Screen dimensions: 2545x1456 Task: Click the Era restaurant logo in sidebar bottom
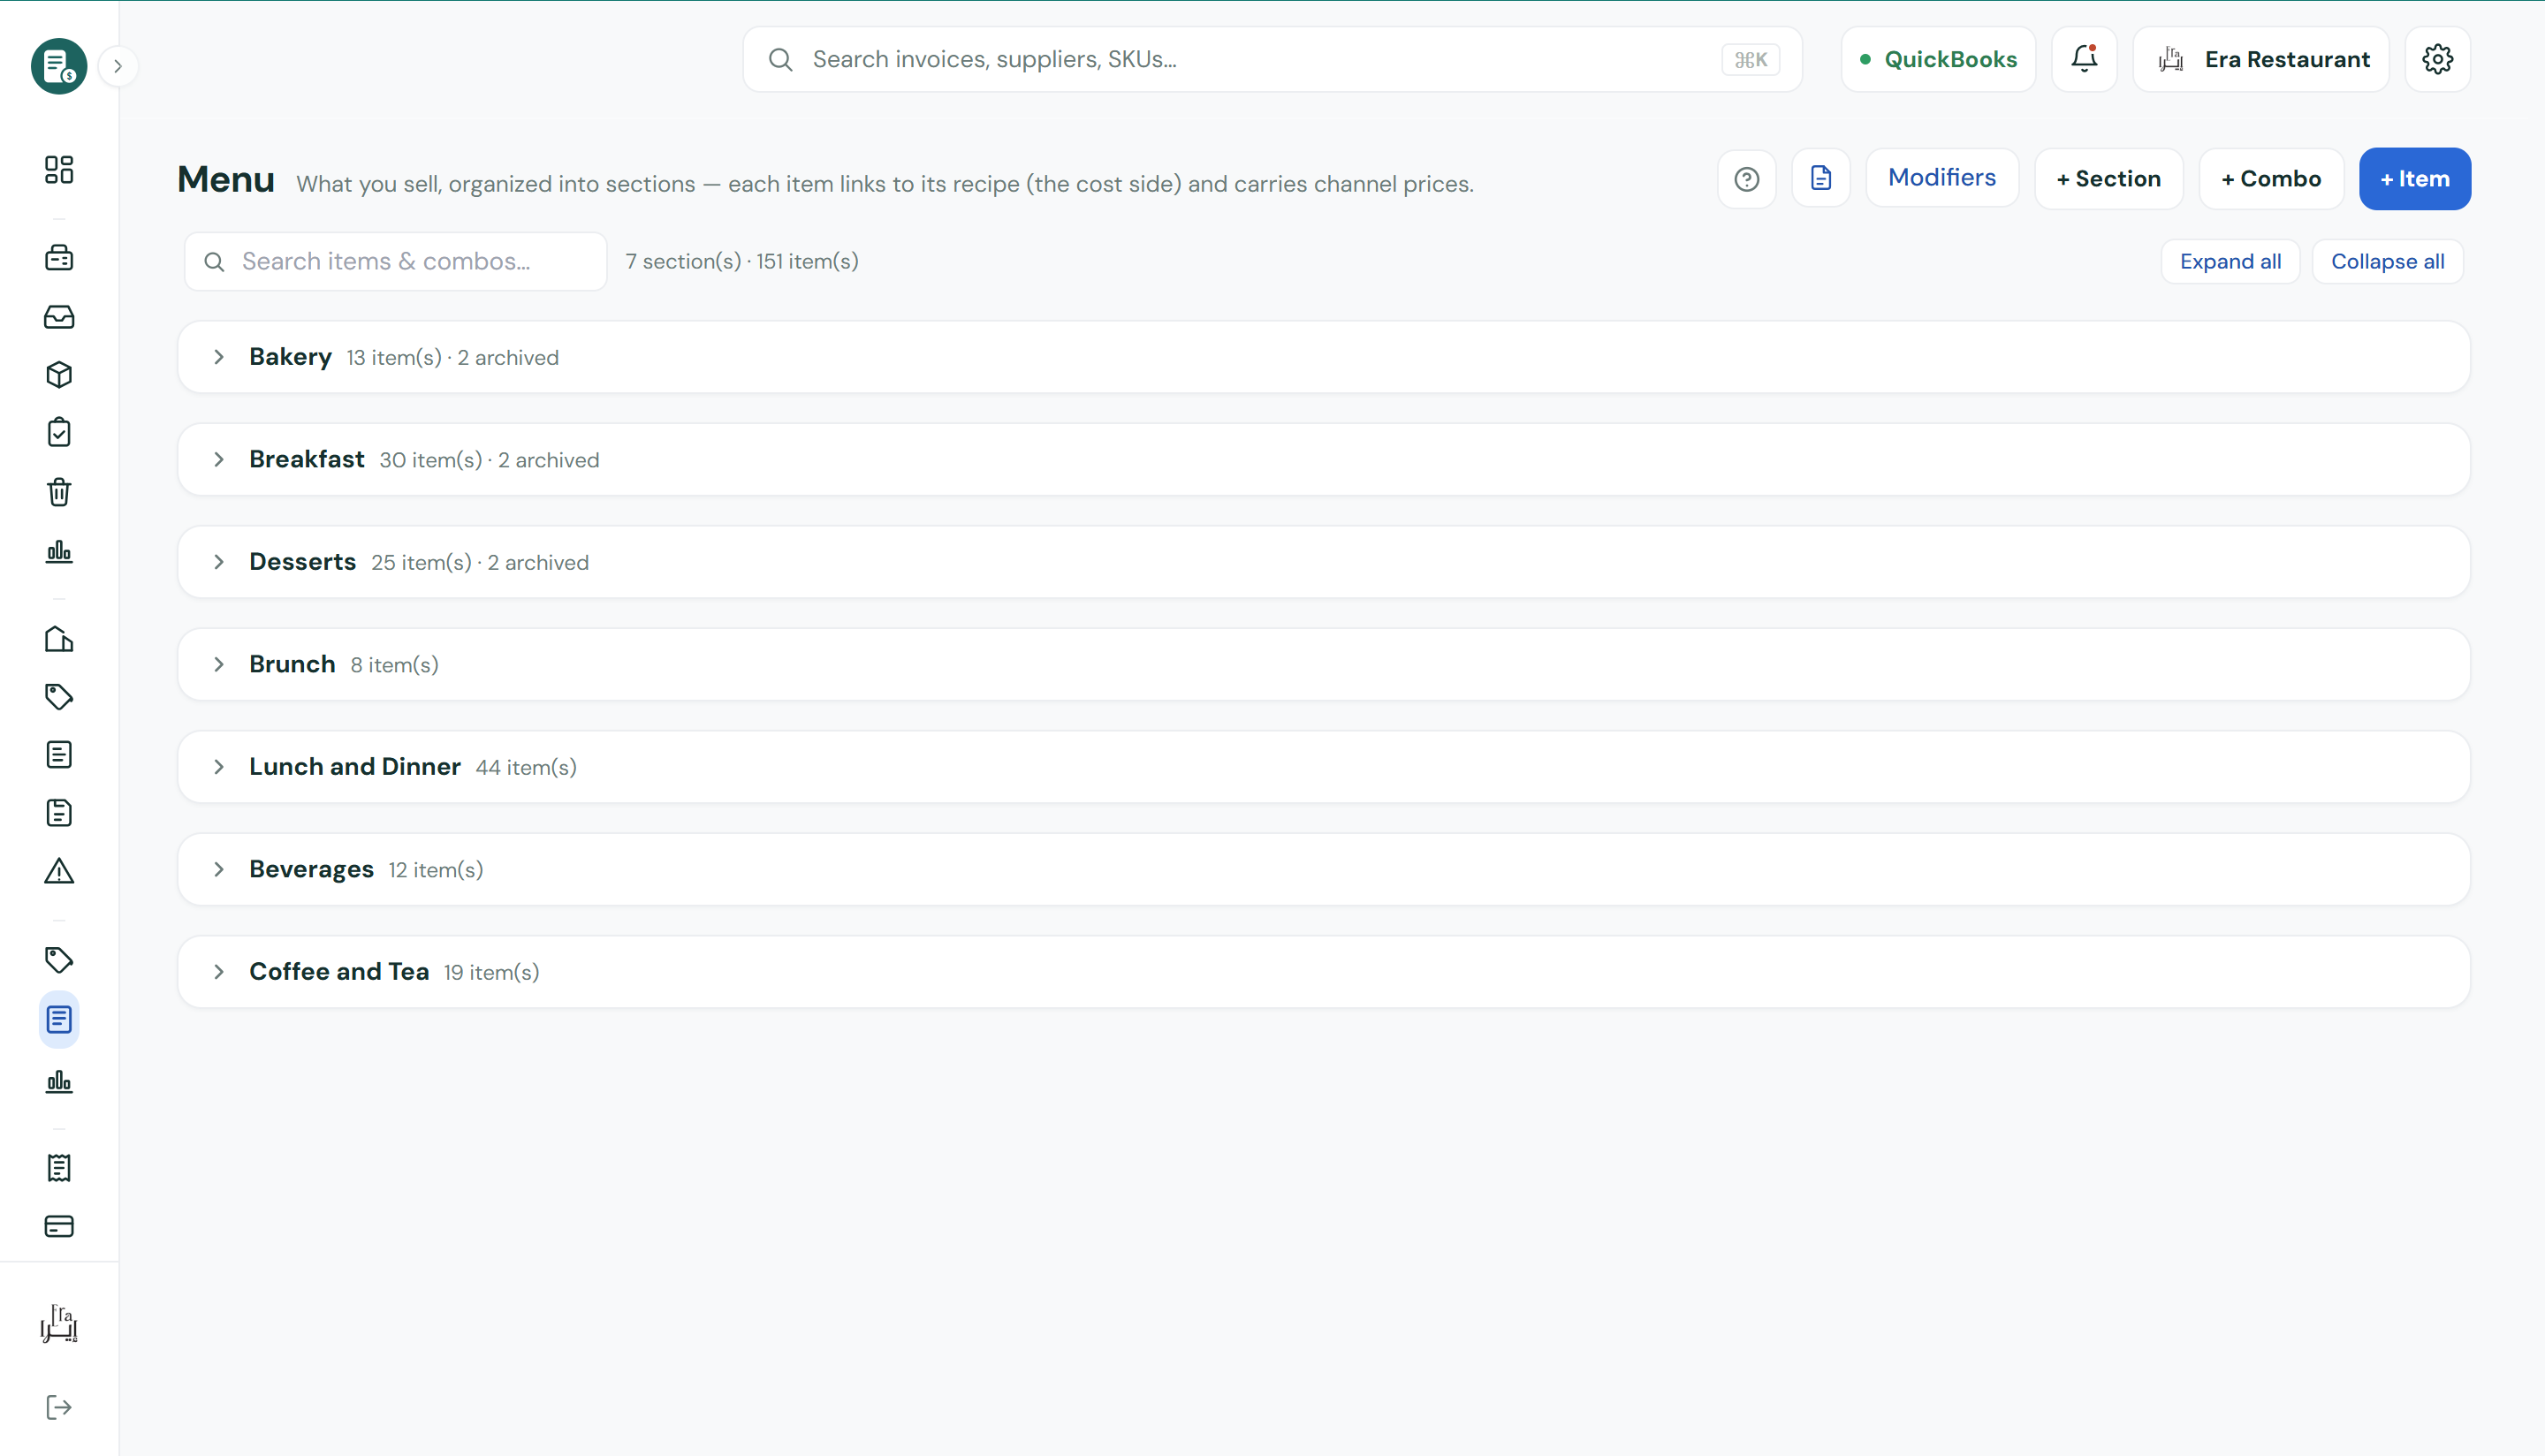59,1324
